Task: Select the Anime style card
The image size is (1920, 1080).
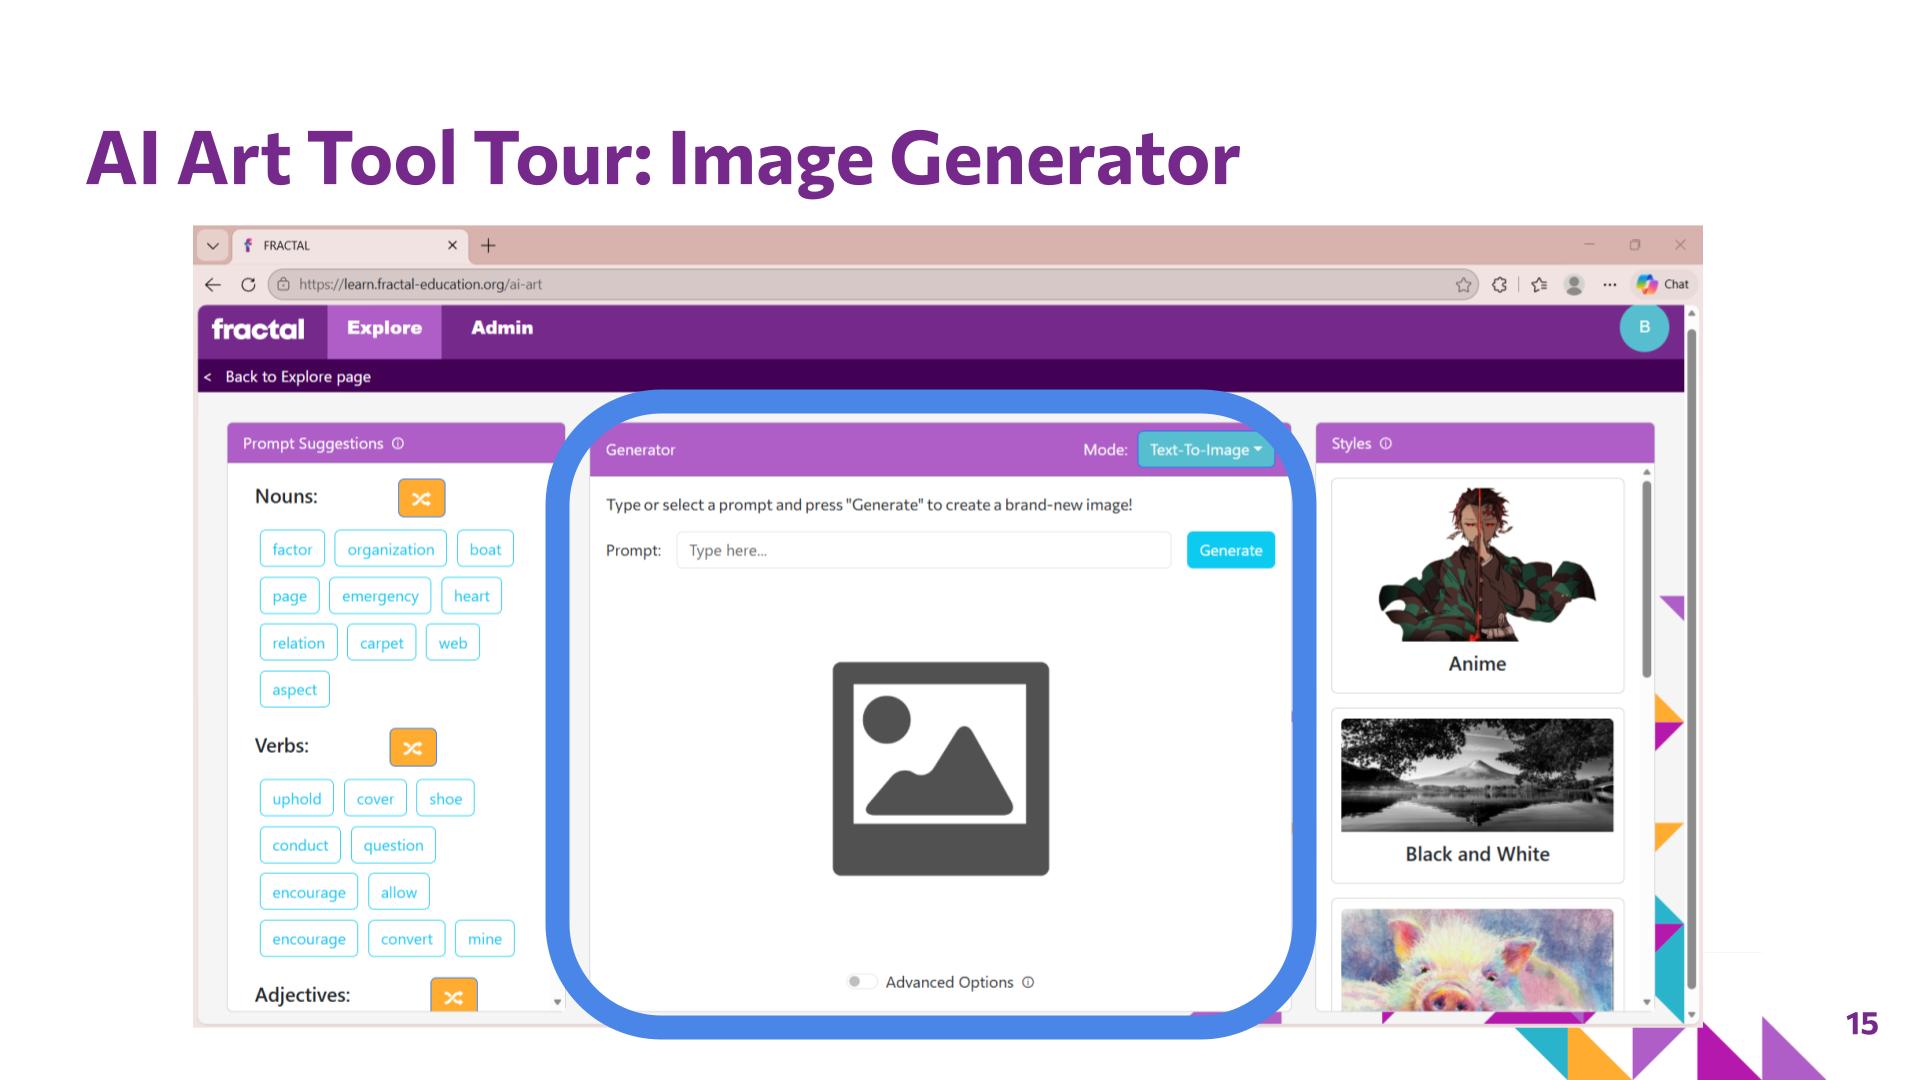Action: point(1477,585)
